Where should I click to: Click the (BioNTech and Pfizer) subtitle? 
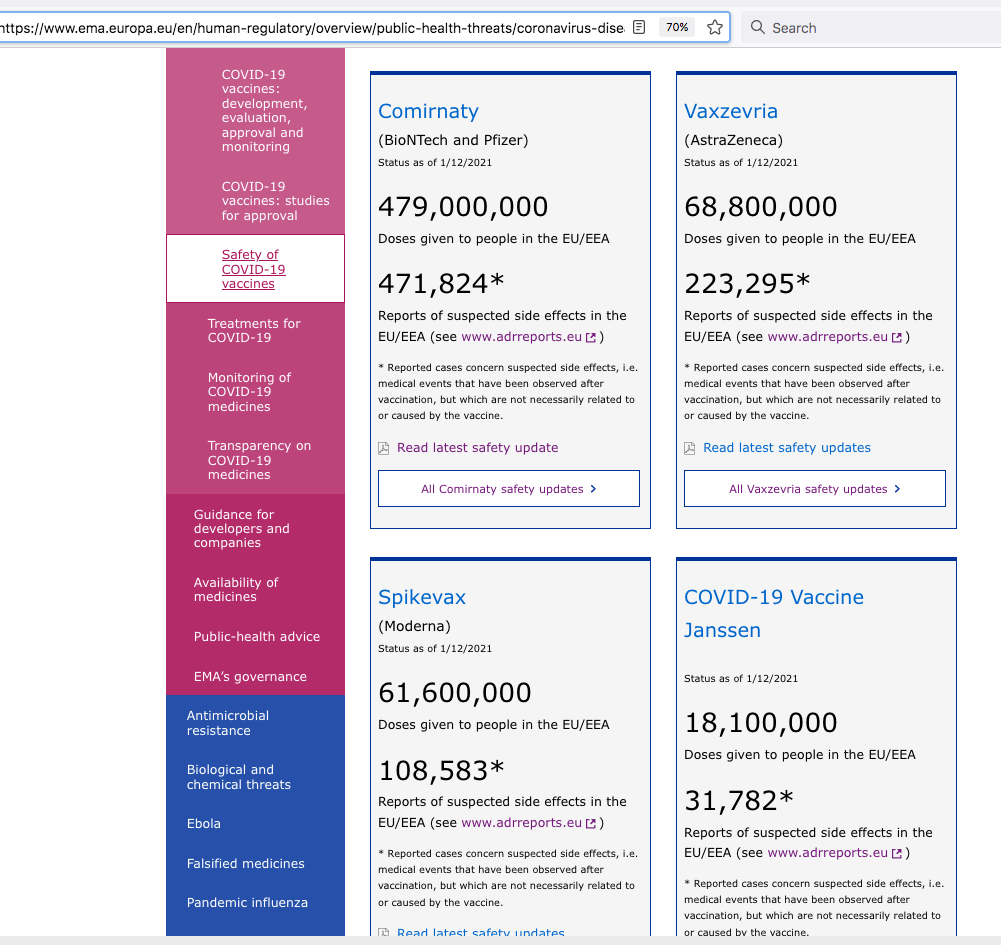tap(453, 140)
